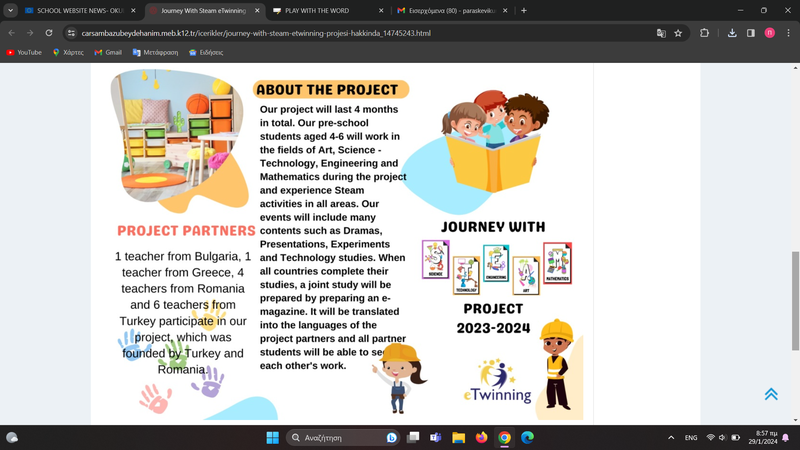Screen dimensions: 800x450
Task: Toggle the browser side panel icon
Action: coord(751,33)
